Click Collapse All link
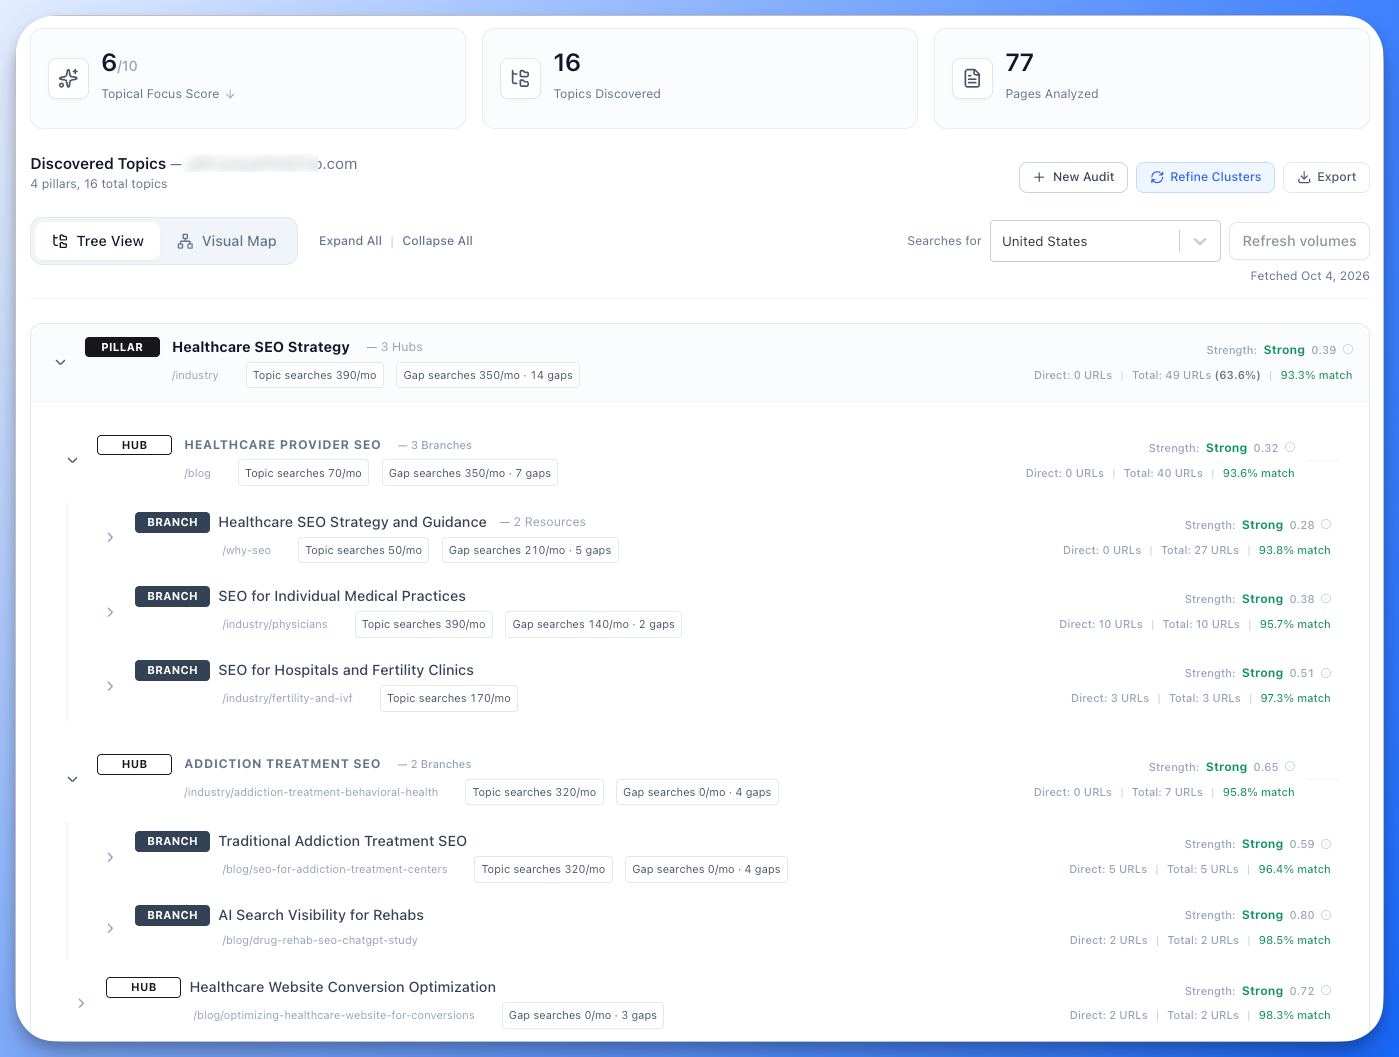 (x=437, y=241)
